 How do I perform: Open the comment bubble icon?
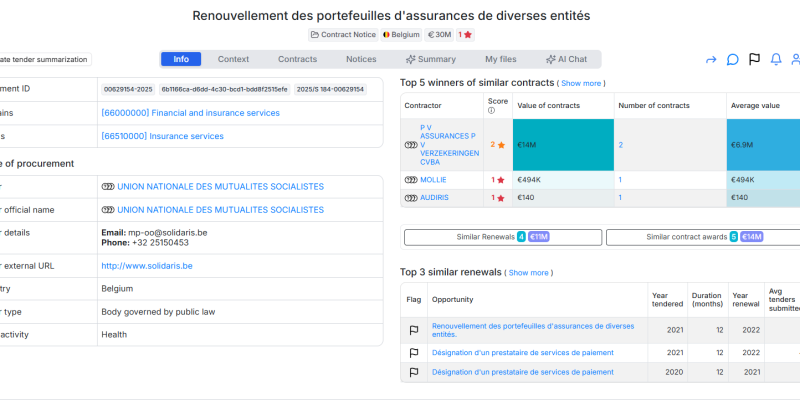pos(733,60)
